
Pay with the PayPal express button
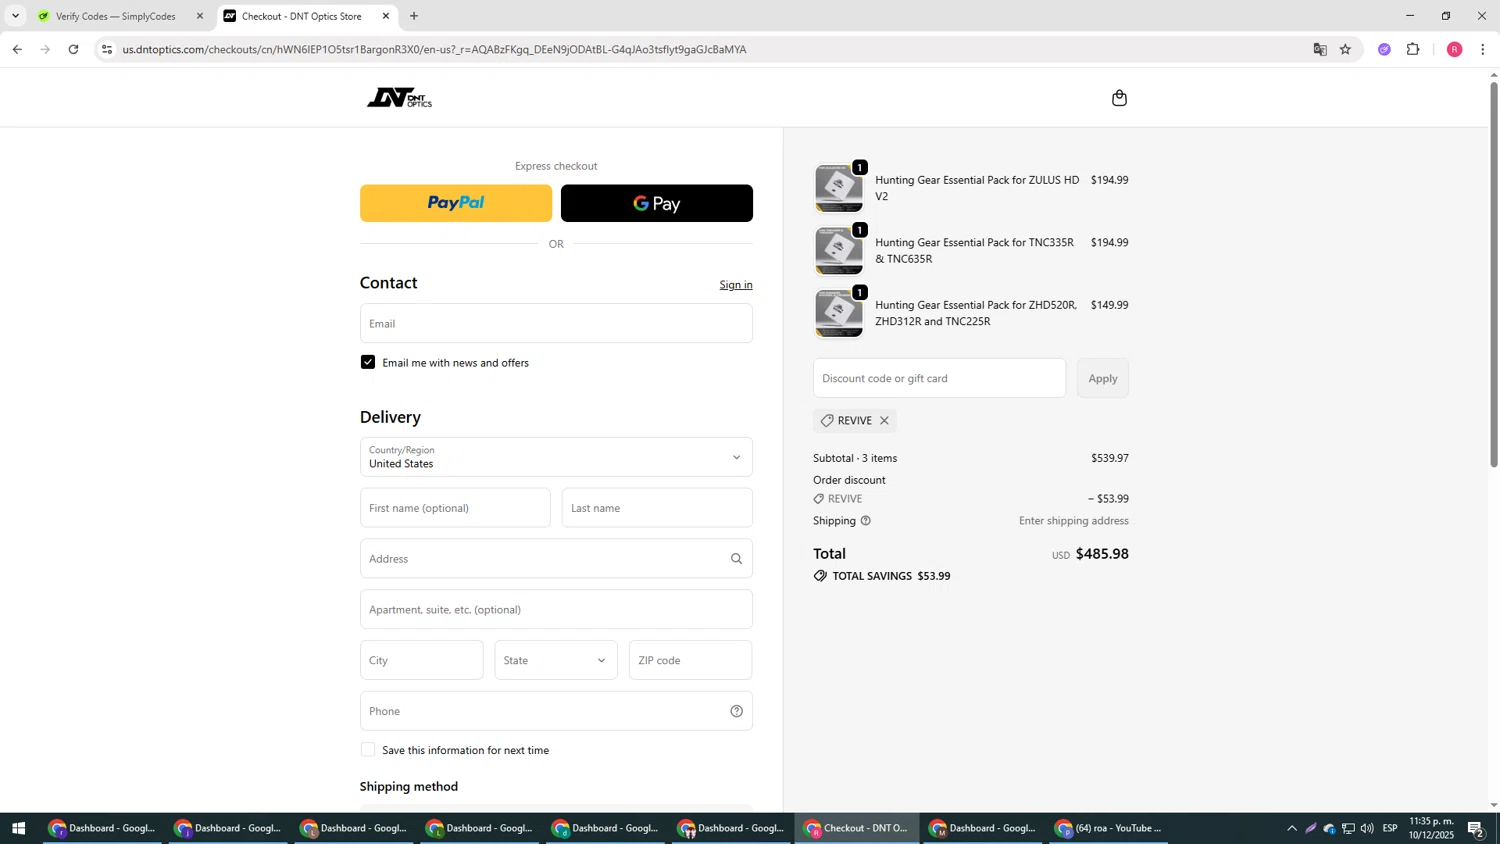point(456,203)
